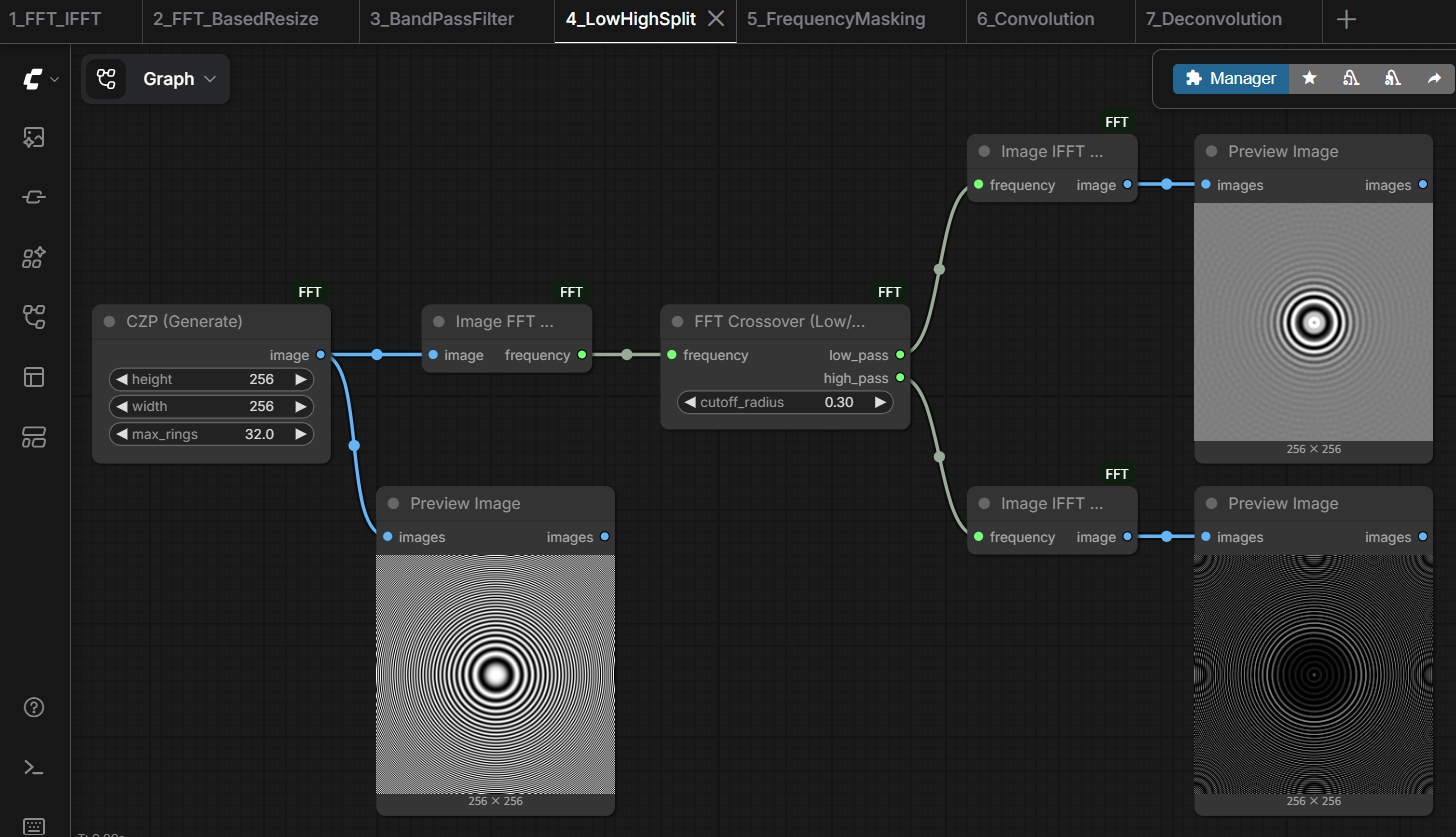Switch to the 2_FFT_BasedResize tab
This screenshot has width=1456, height=837.
236,19
